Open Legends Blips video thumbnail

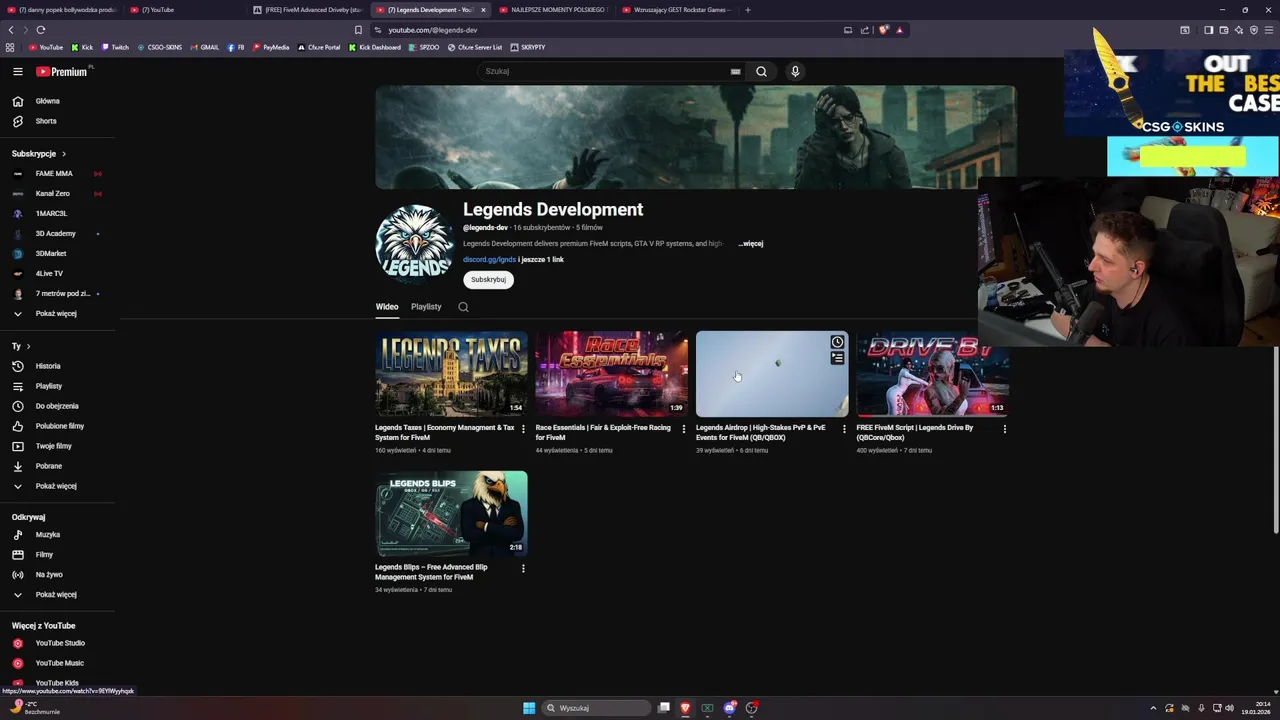point(451,513)
